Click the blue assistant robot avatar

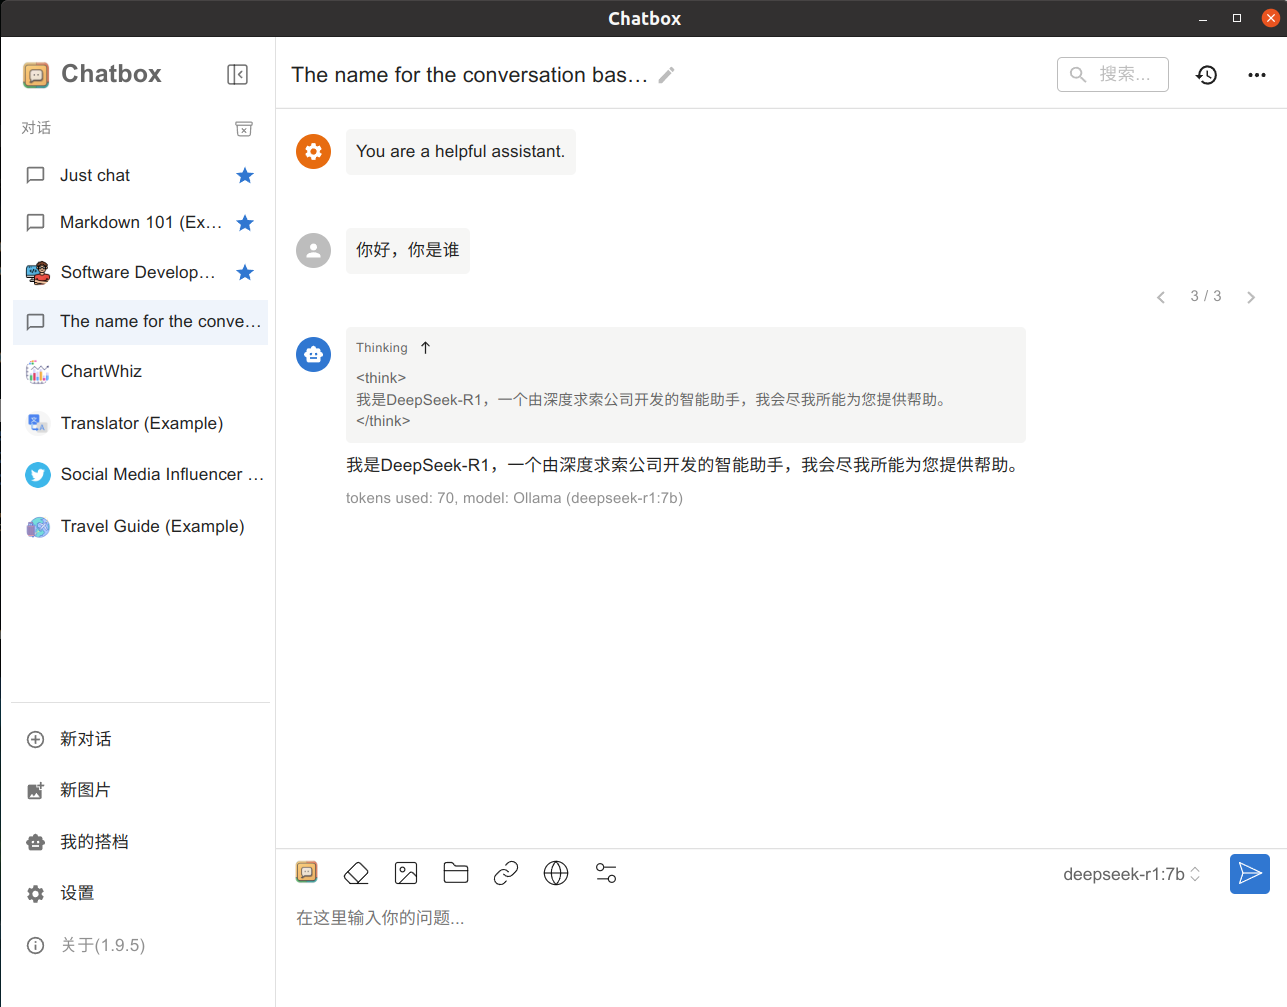pyautogui.click(x=314, y=354)
